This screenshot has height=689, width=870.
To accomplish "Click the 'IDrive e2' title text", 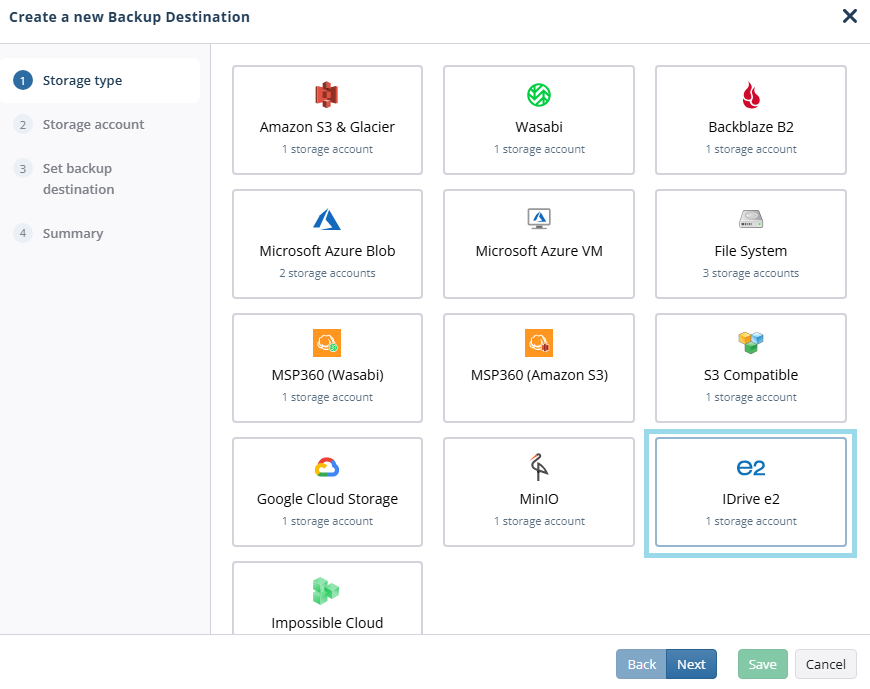I will pyautogui.click(x=751, y=499).
